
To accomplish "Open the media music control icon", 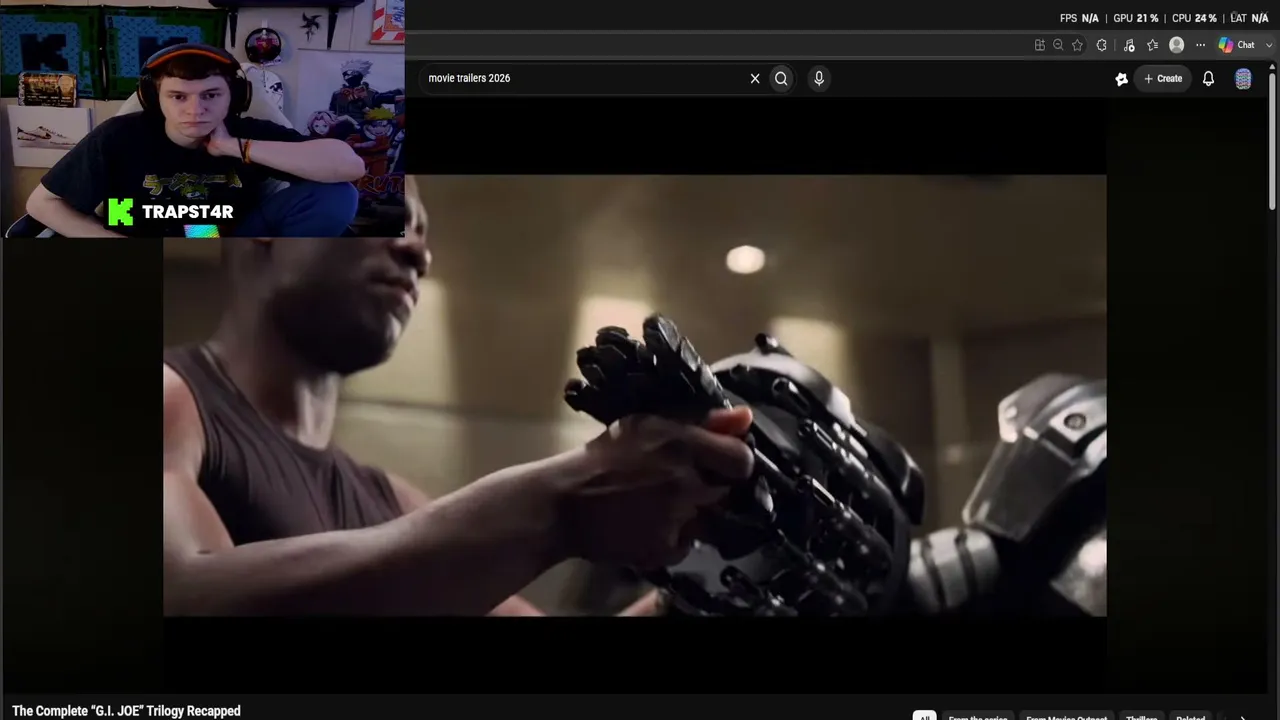I will coord(1129,45).
